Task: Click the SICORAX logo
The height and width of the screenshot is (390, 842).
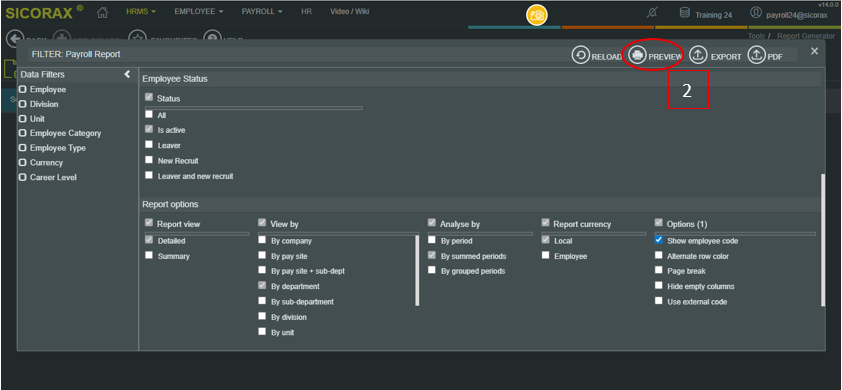Action: pyautogui.click(x=45, y=12)
